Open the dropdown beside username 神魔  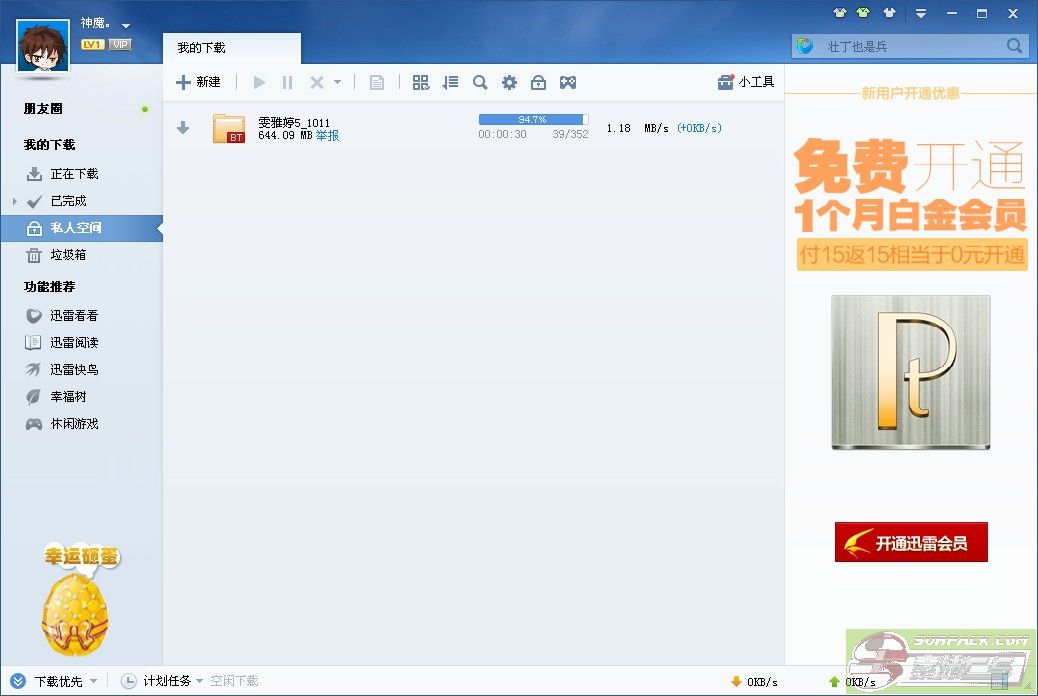[126, 26]
